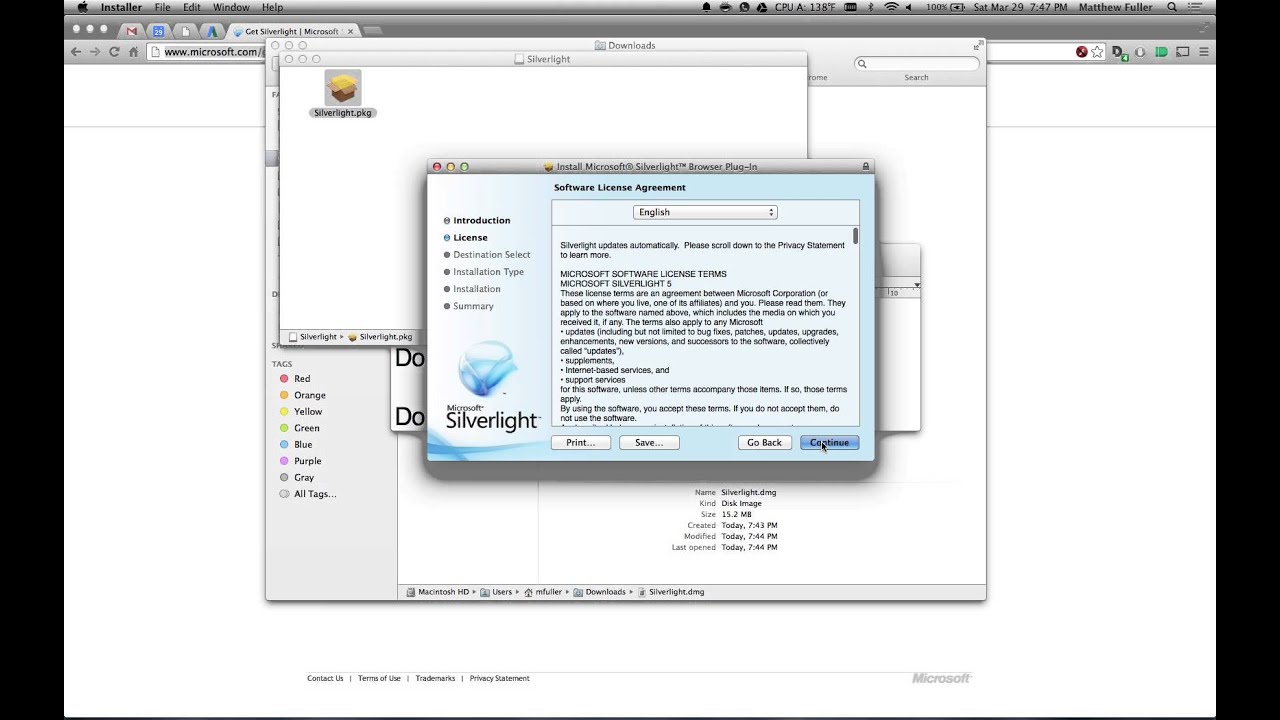Screen dimensions: 1280x720
Task: Click Continue in the installer
Action: click(829, 443)
